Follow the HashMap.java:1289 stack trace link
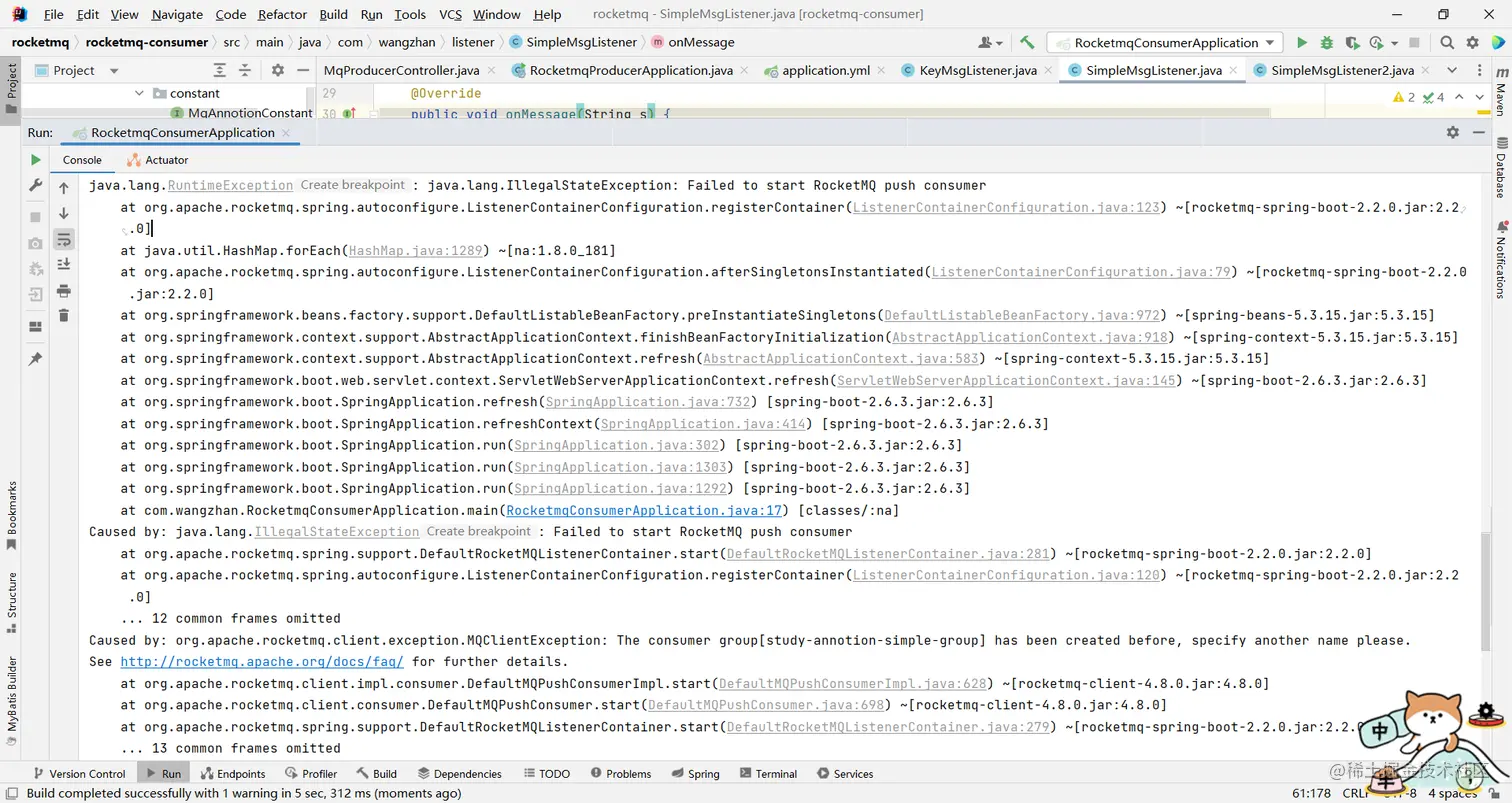The width and height of the screenshot is (1512, 803). [x=417, y=250]
